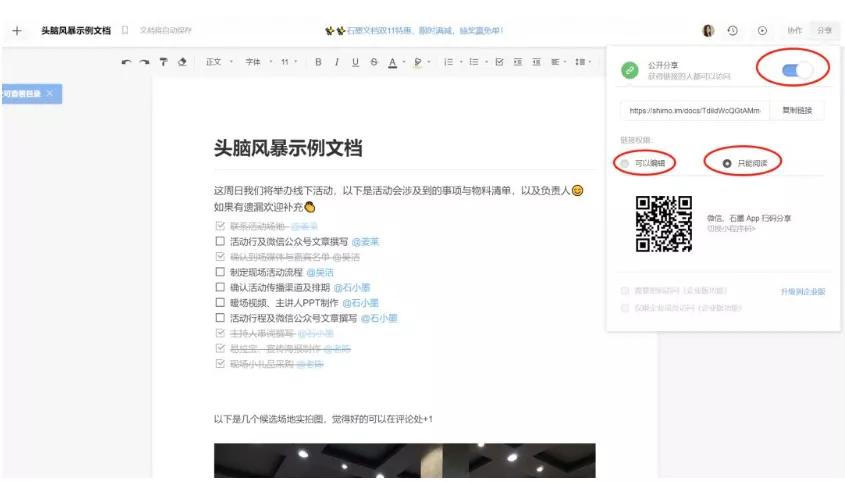Expand the bulleted list style arrow

pos(487,62)
